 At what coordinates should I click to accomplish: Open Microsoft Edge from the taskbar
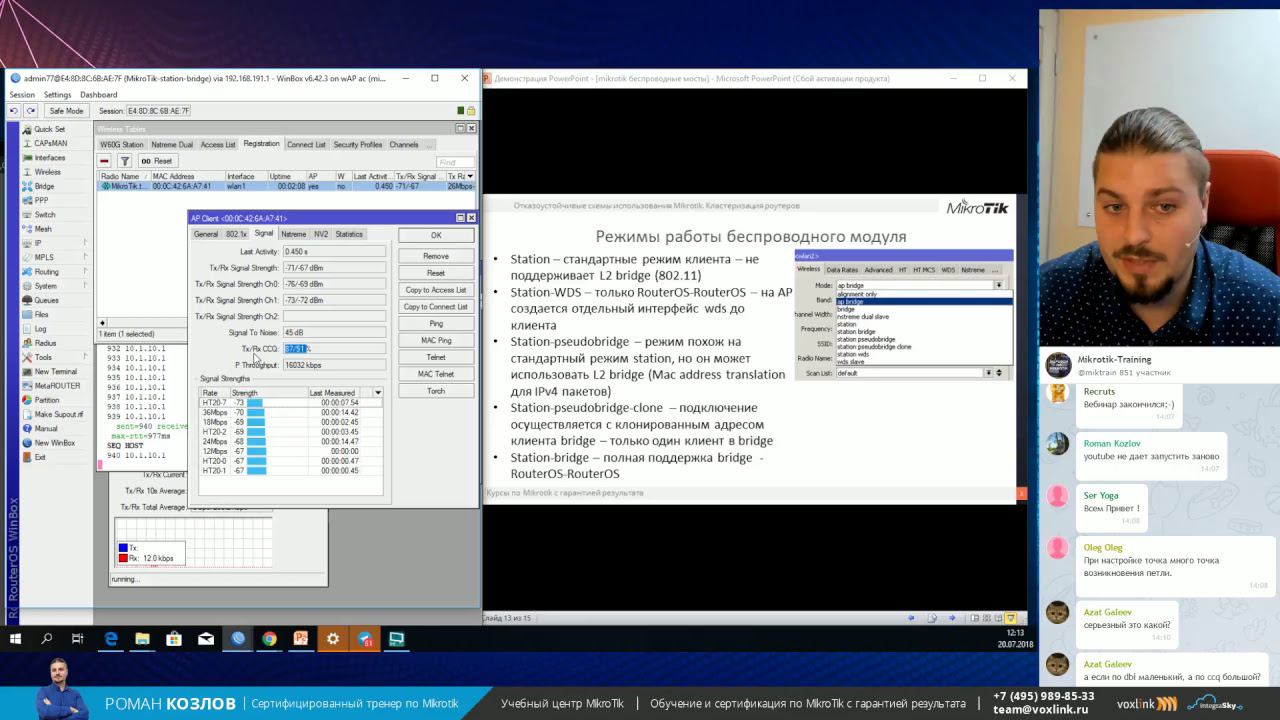111,638
